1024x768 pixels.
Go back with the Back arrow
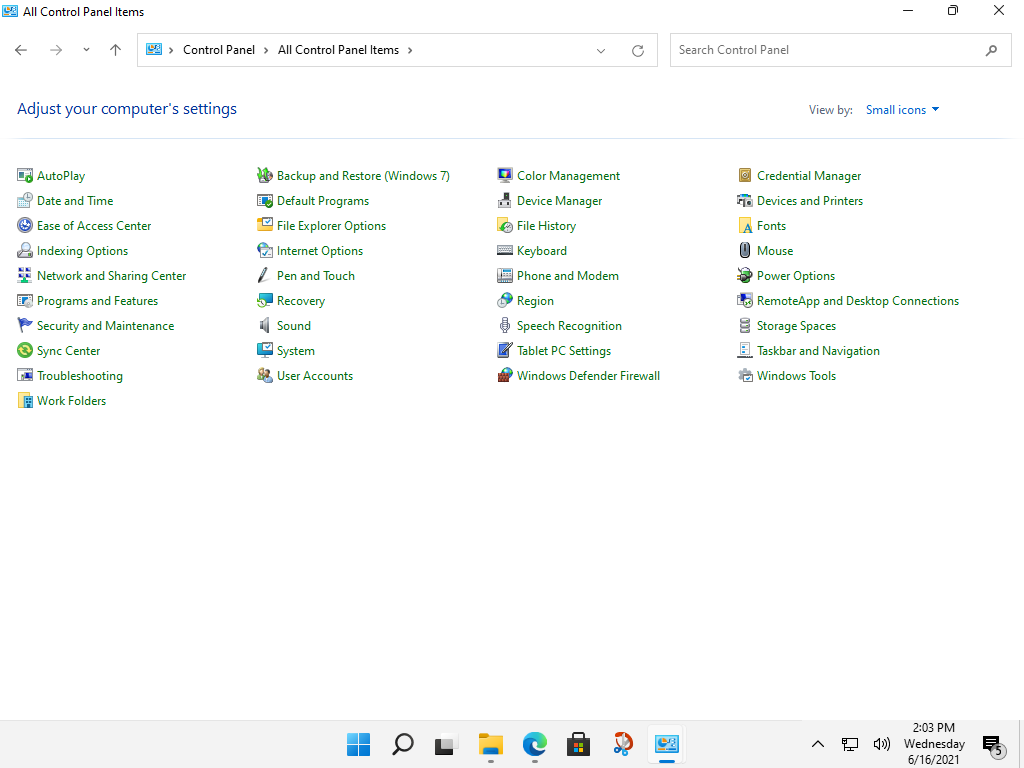tap(21, 50)
